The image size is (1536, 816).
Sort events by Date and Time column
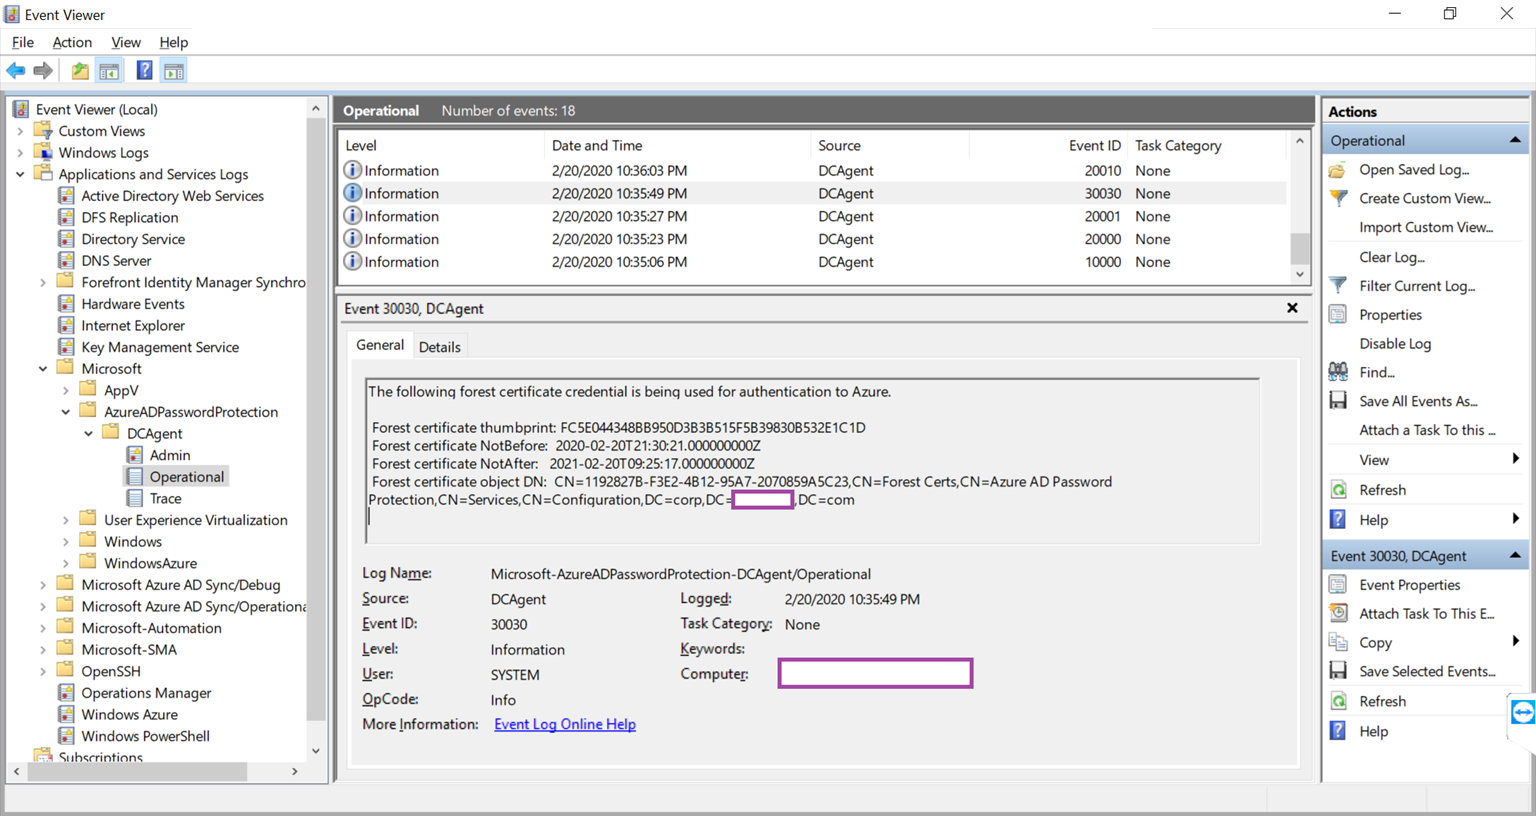click(677, 145)
